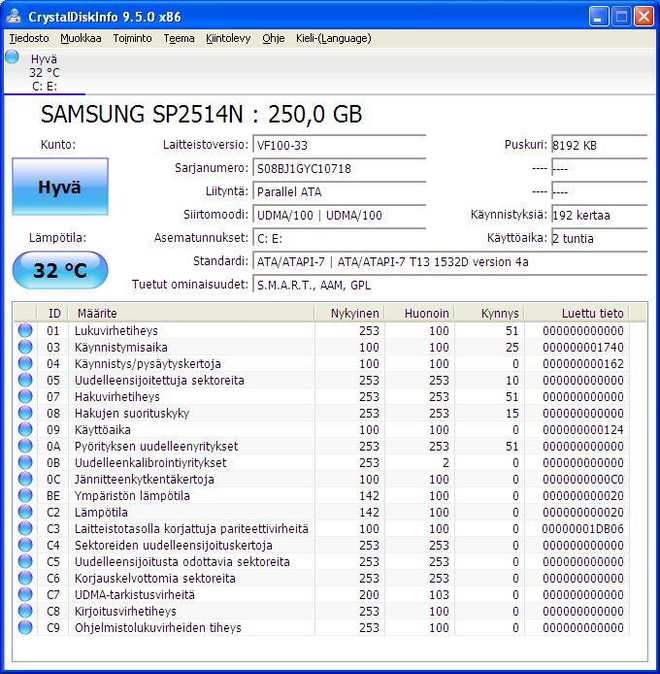Viewport: 660px width, 674px height.
Task: Click status orb for Uudelleensijoitettuja sektoreita row
Action: click(25, 380)
